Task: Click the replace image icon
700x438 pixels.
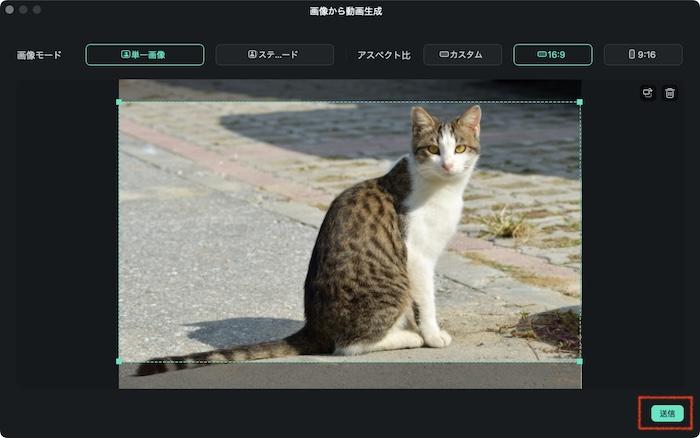Action: coord(648,93)
